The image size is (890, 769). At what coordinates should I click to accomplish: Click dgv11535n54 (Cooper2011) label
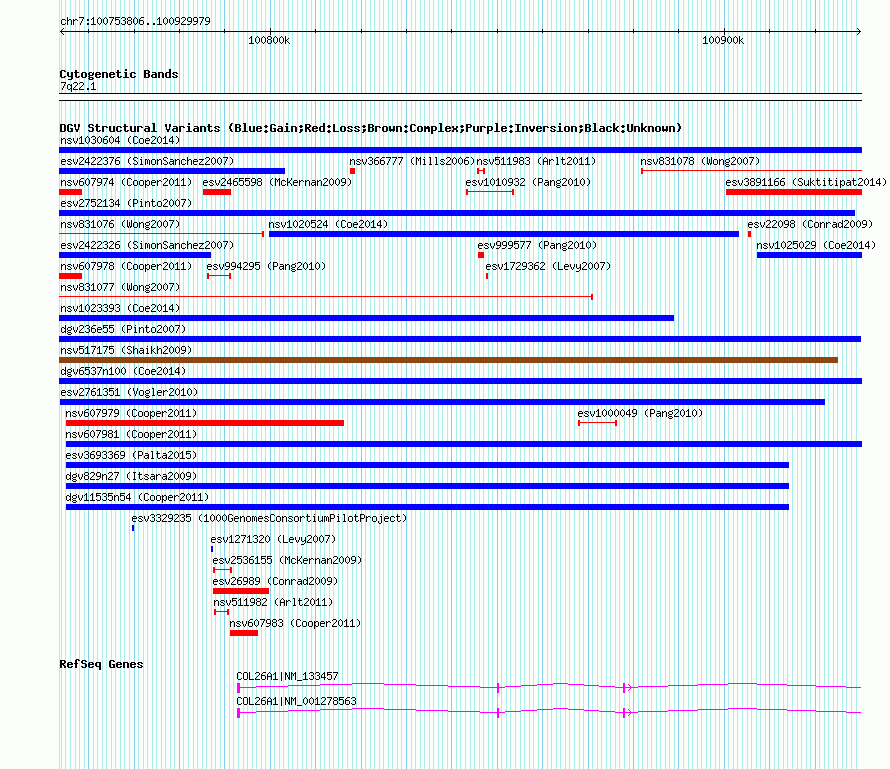click(137, 497)
